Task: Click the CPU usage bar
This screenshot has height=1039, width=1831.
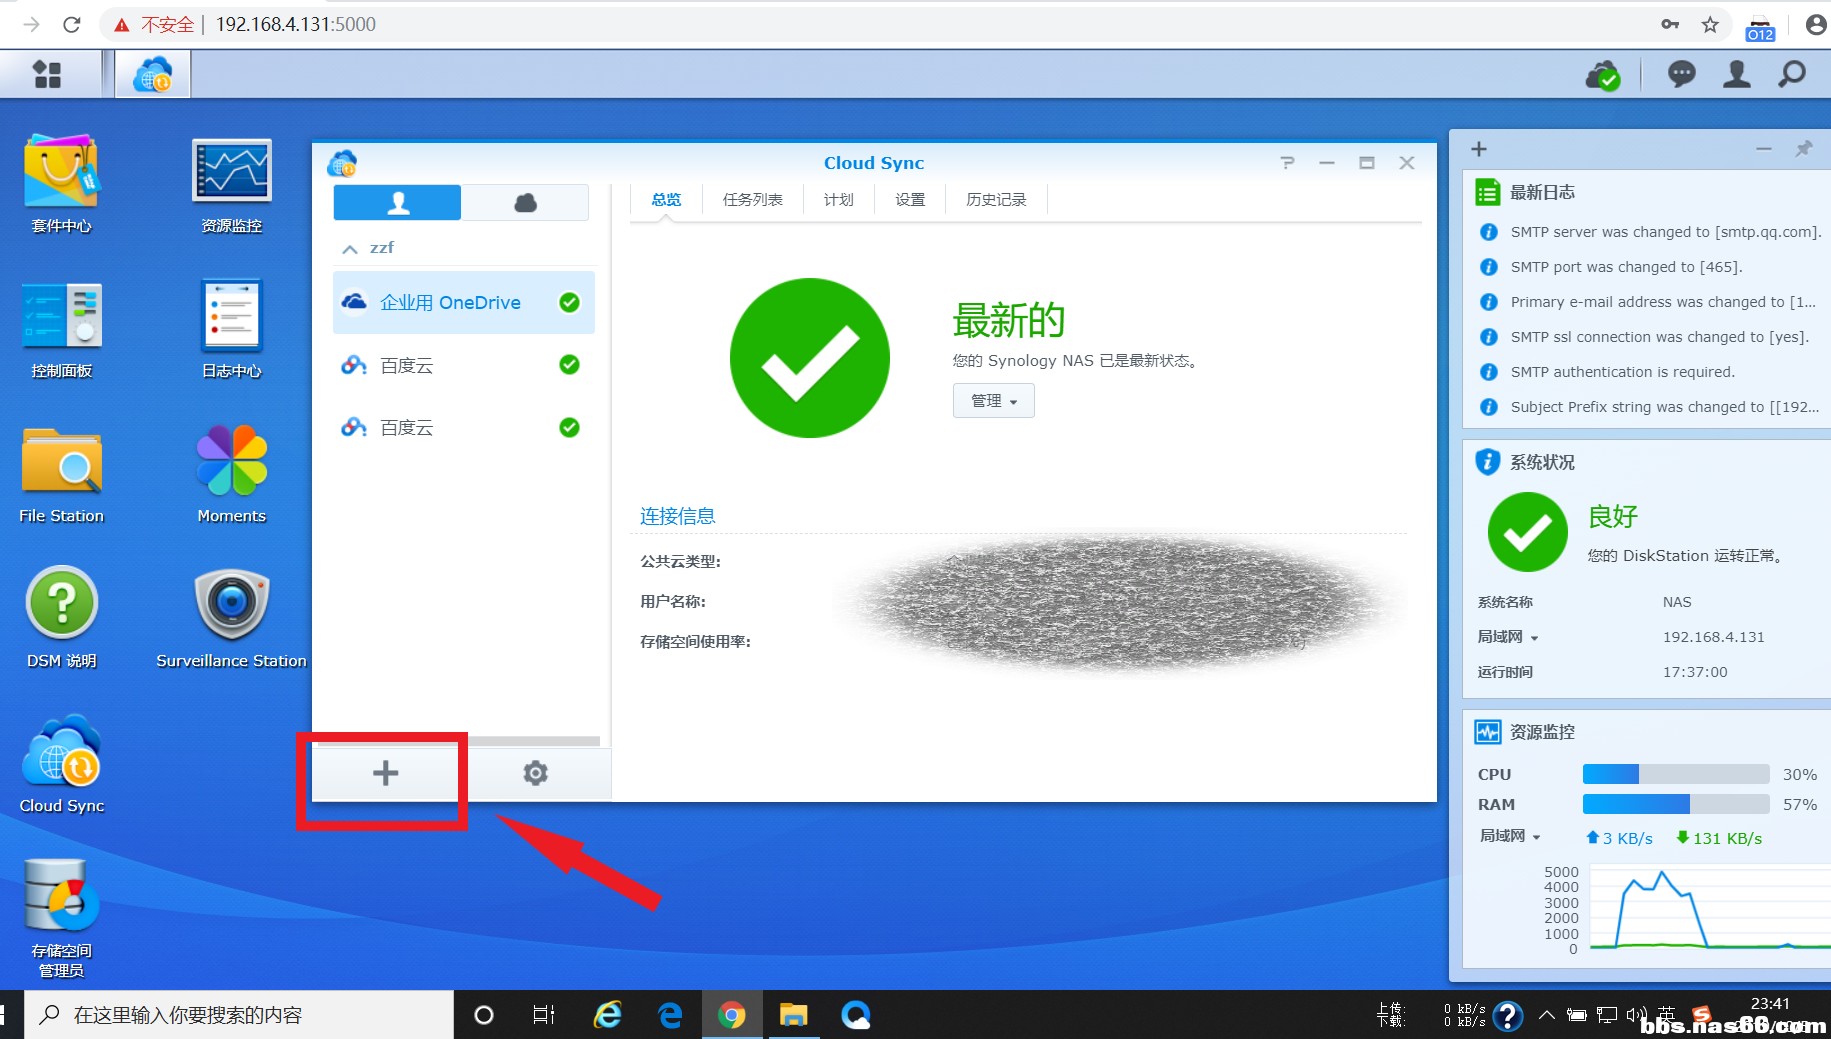Action: pos(1675,774)
